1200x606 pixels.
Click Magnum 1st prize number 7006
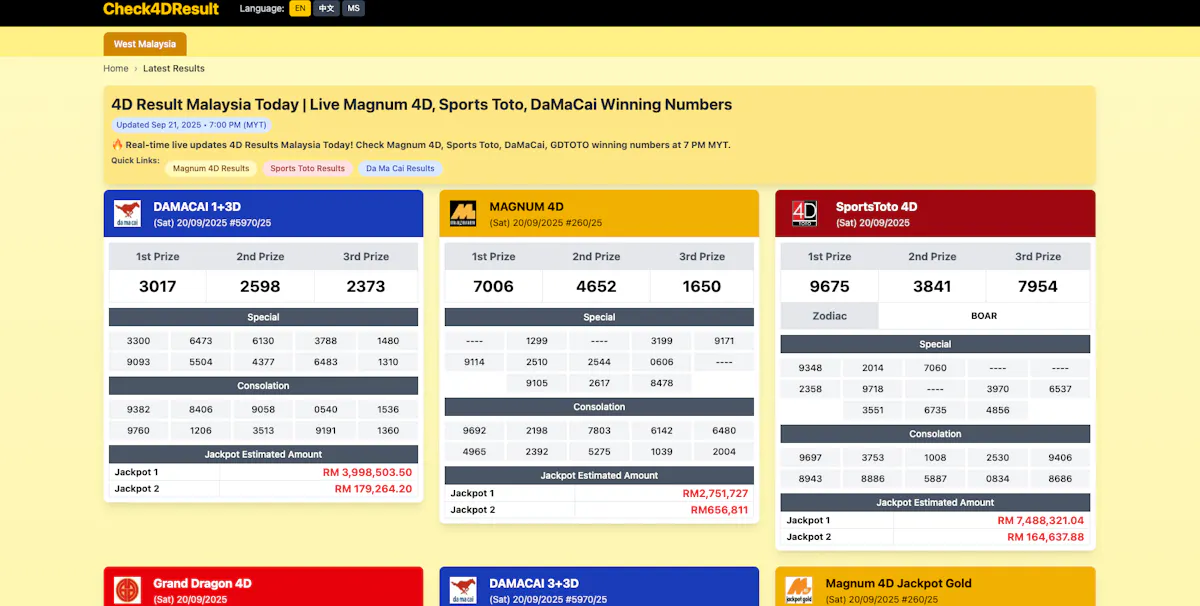point(494,286)
